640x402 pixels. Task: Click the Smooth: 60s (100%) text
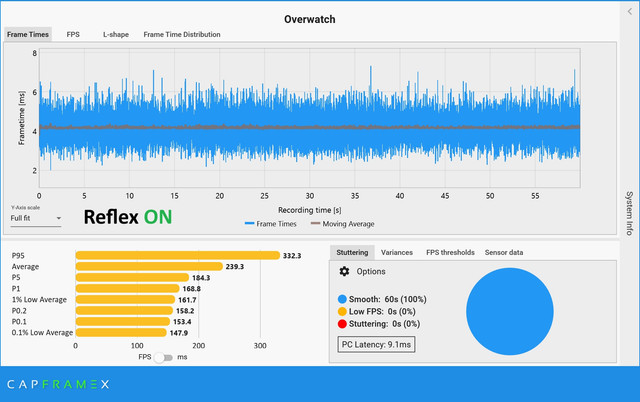pos(387,299)
